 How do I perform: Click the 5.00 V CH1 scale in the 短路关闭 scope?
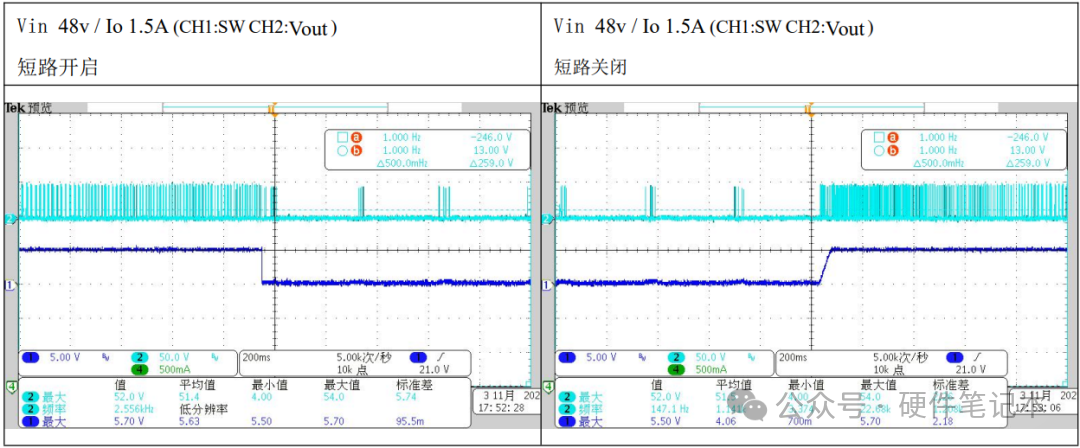pyautogui.click(x=599, y=358)
